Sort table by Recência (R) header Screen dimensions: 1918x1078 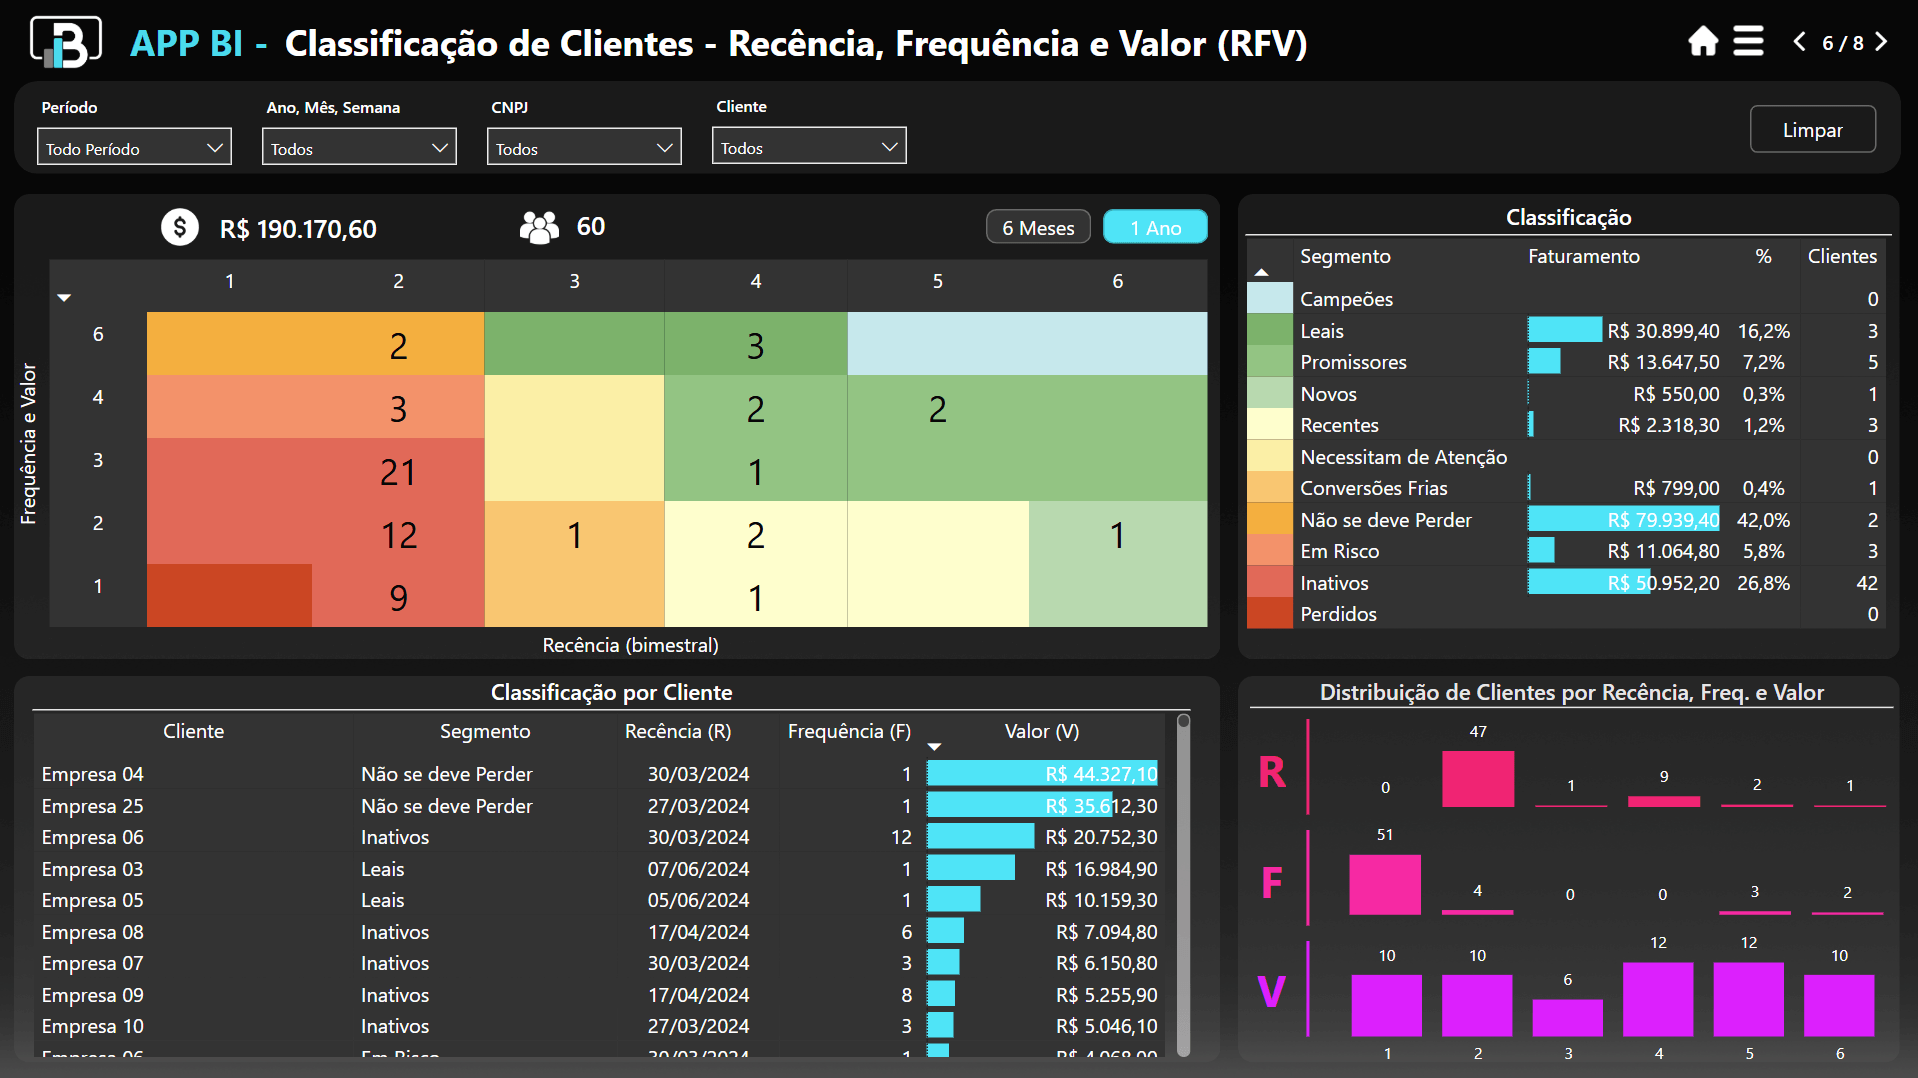(677, 731)
